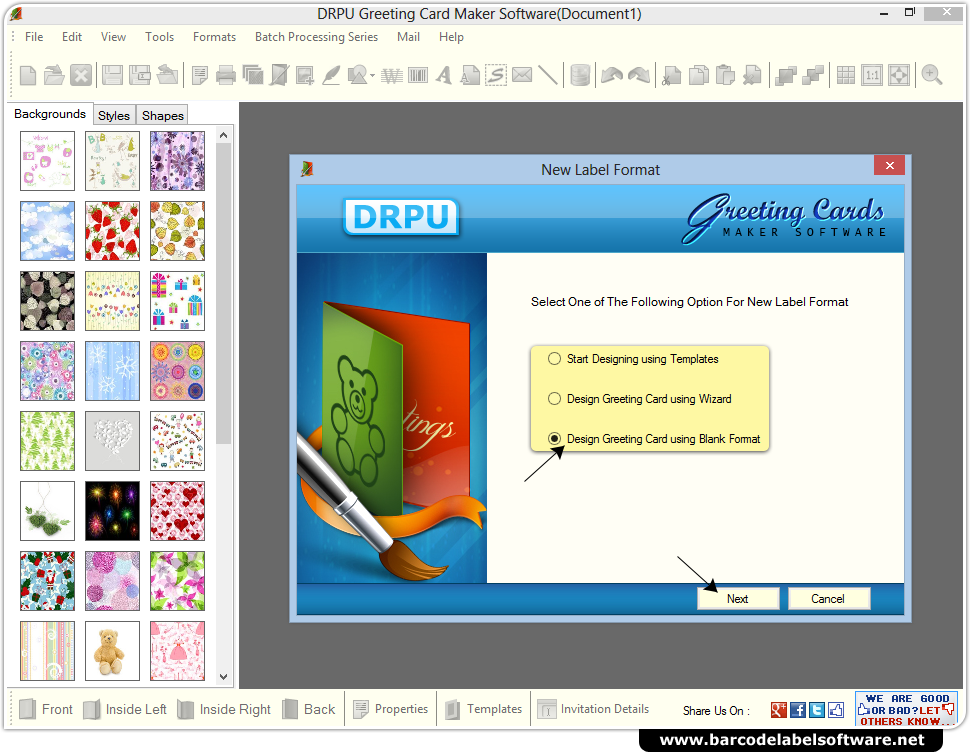The image size is (970, 752).
Task: Switch to the Backgrounds tab
Action: click(x=50, y=114)
